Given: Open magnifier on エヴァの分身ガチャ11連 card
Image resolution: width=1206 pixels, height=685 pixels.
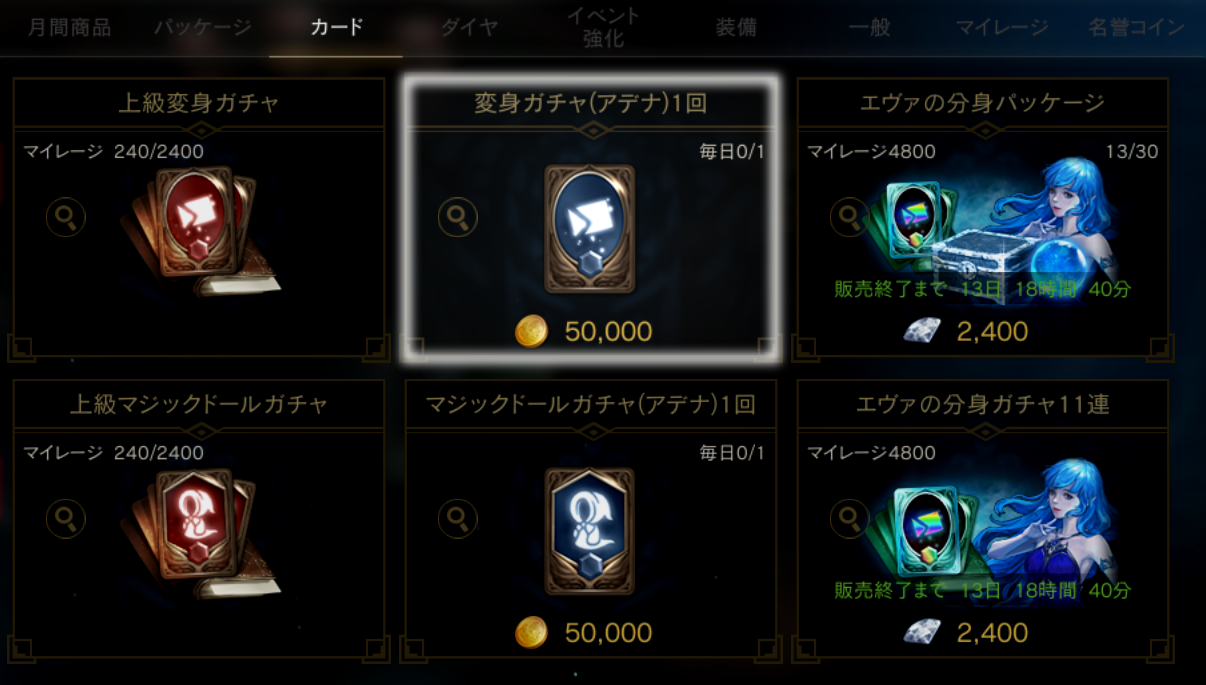Looking at the screenshot, I should (851, 518).
